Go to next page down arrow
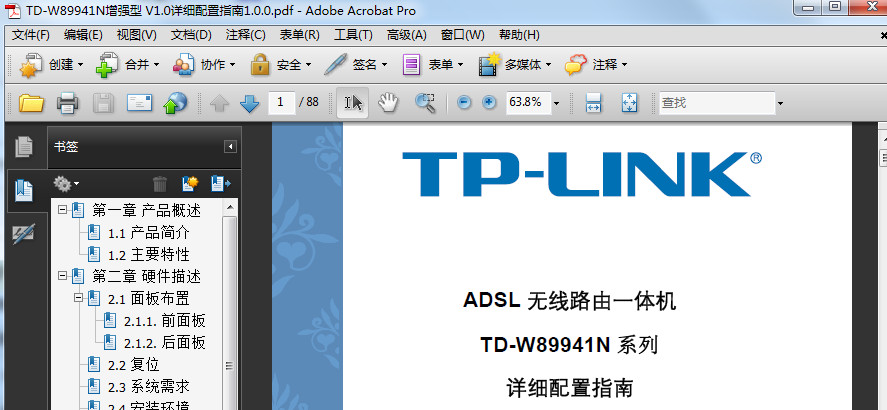The height and width of the screenshot is (410, 887). [249, 103]
